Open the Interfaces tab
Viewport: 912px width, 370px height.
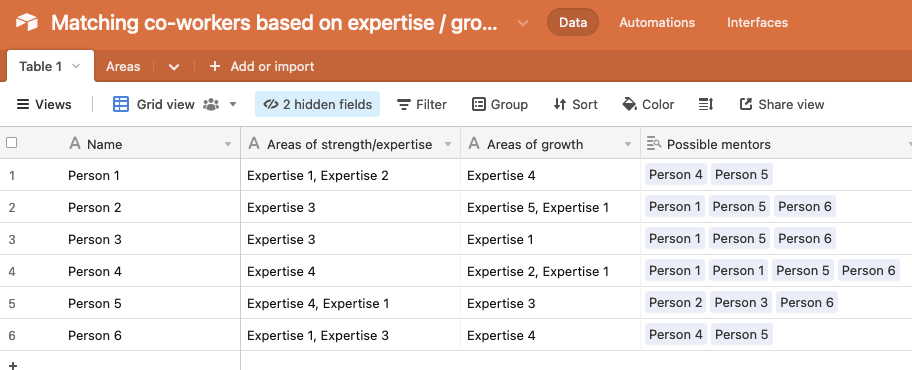[757, 23]
